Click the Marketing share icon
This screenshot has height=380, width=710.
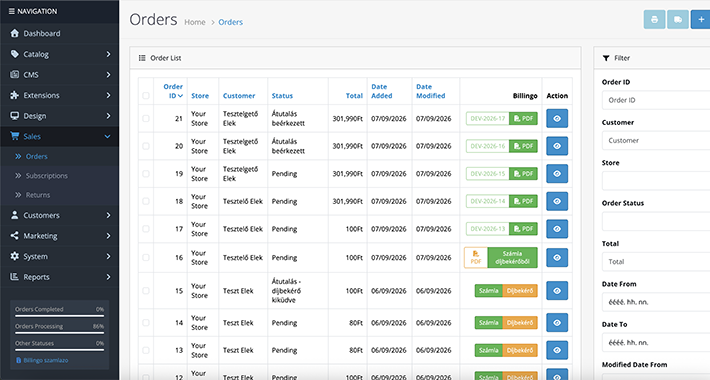pos(14,236)
